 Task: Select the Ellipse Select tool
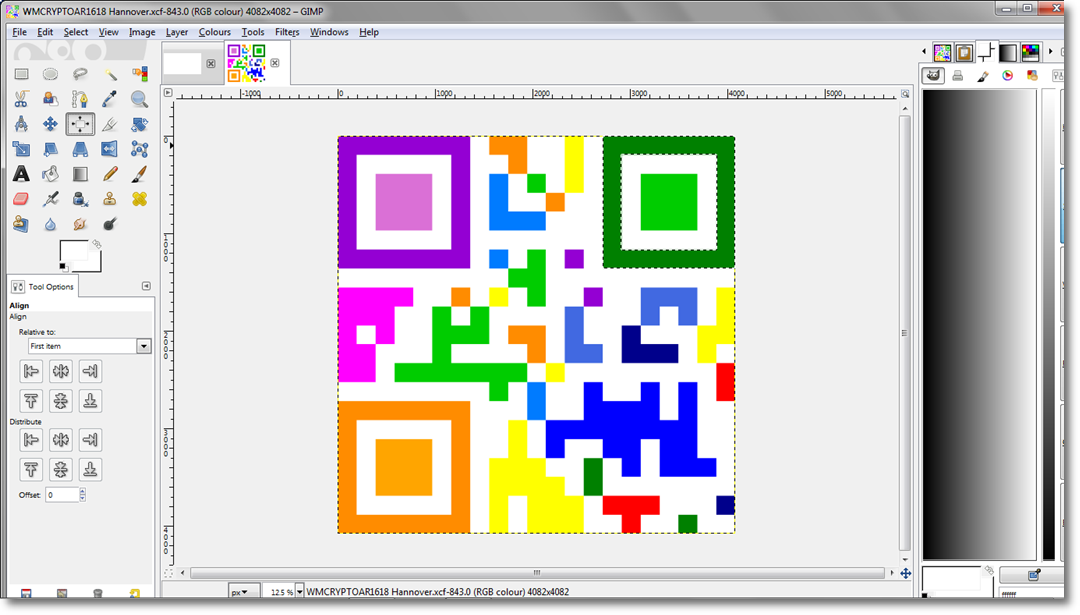tap(50, 74)
